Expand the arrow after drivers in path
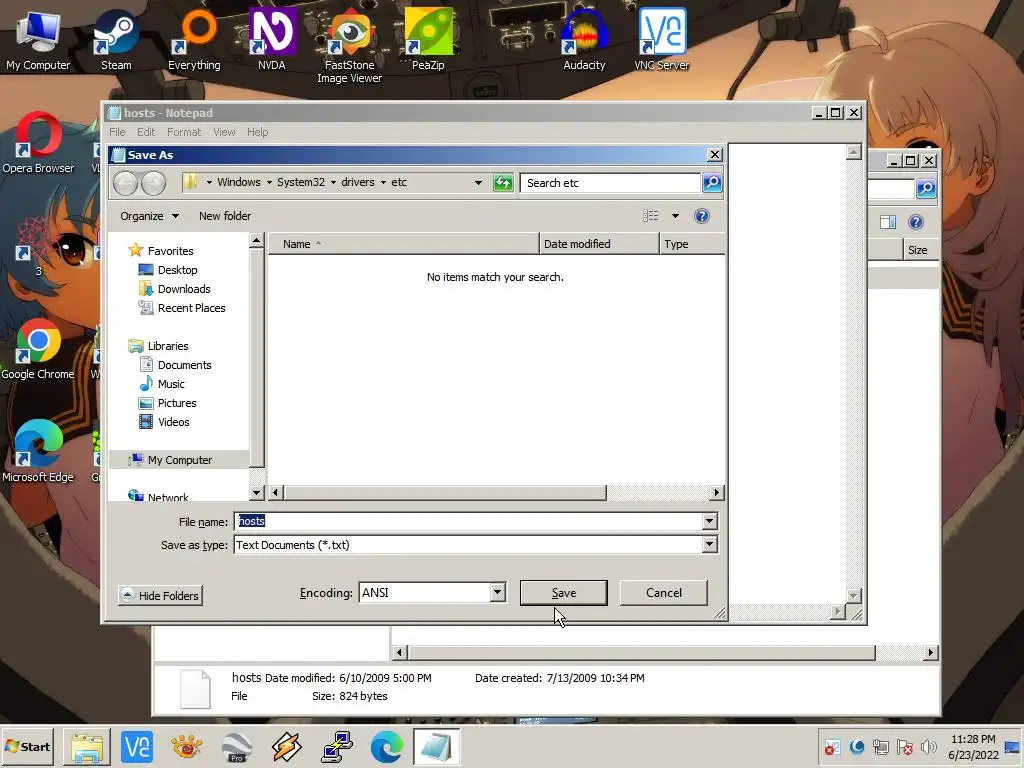The width and height of the screenshot is (1024, 768). tap(383, 183)
